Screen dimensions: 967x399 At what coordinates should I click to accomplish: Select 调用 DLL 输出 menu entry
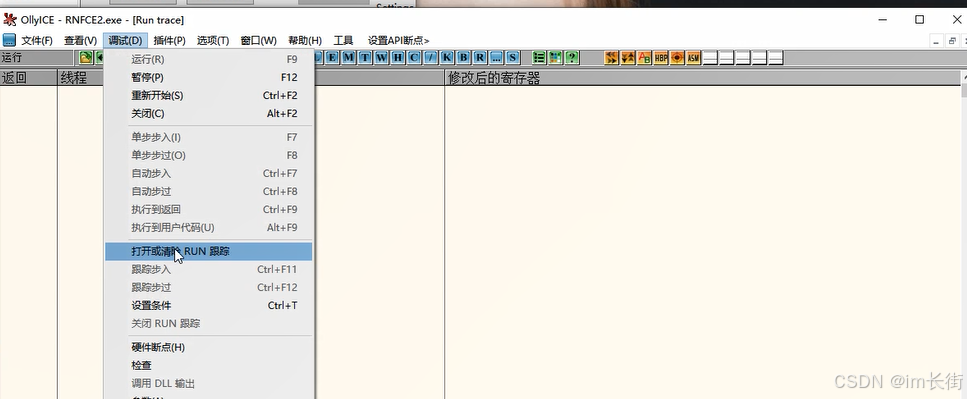208,383
